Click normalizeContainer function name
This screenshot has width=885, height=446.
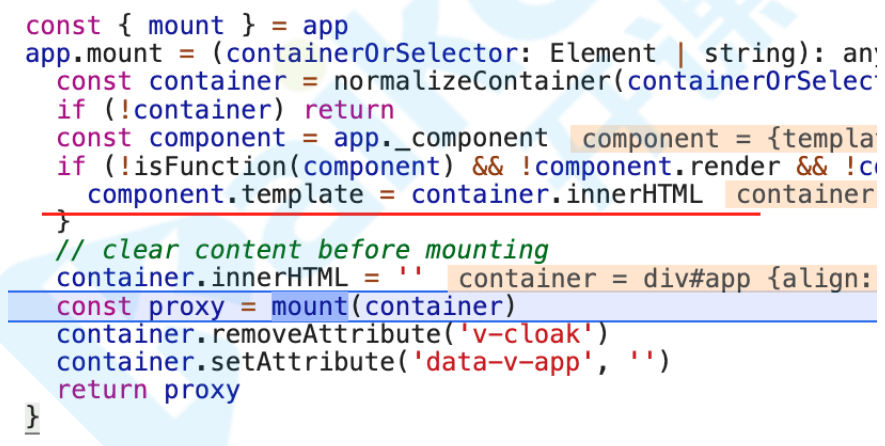(472, 82)
